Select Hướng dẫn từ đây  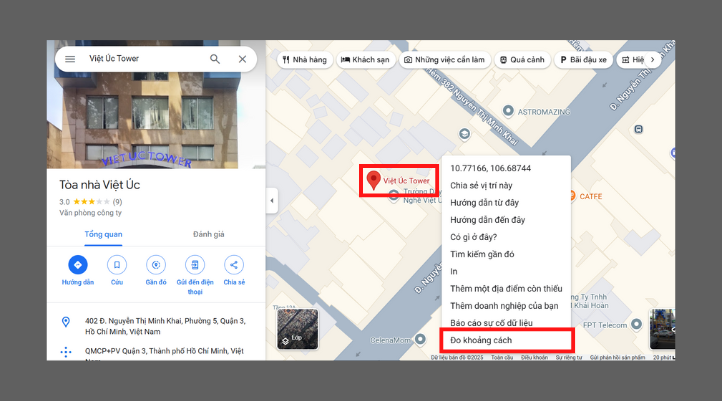484,203
